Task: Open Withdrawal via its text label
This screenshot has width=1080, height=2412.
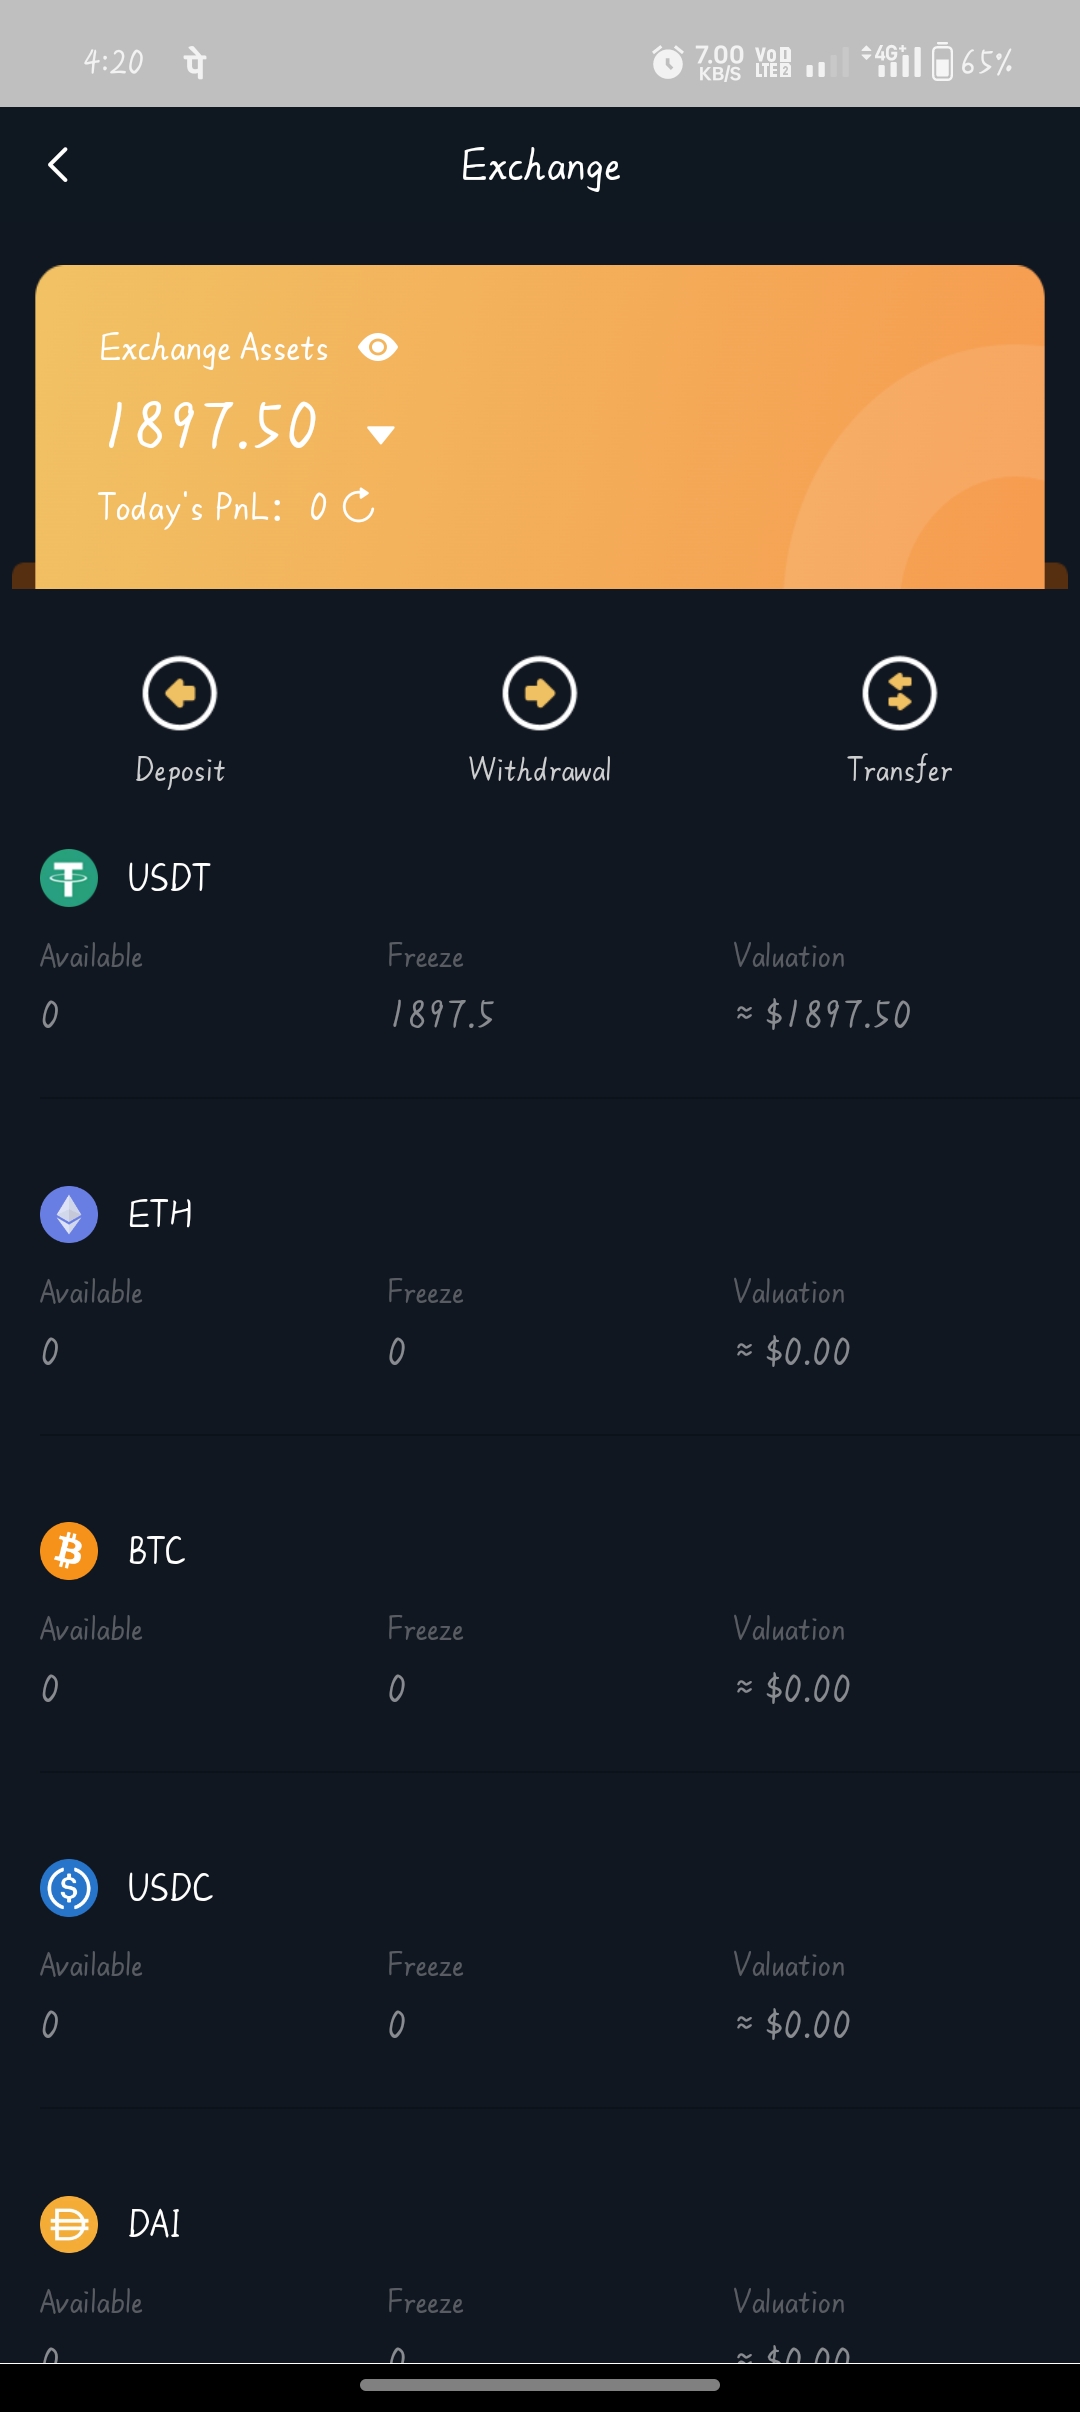Action: click(540, 770)
